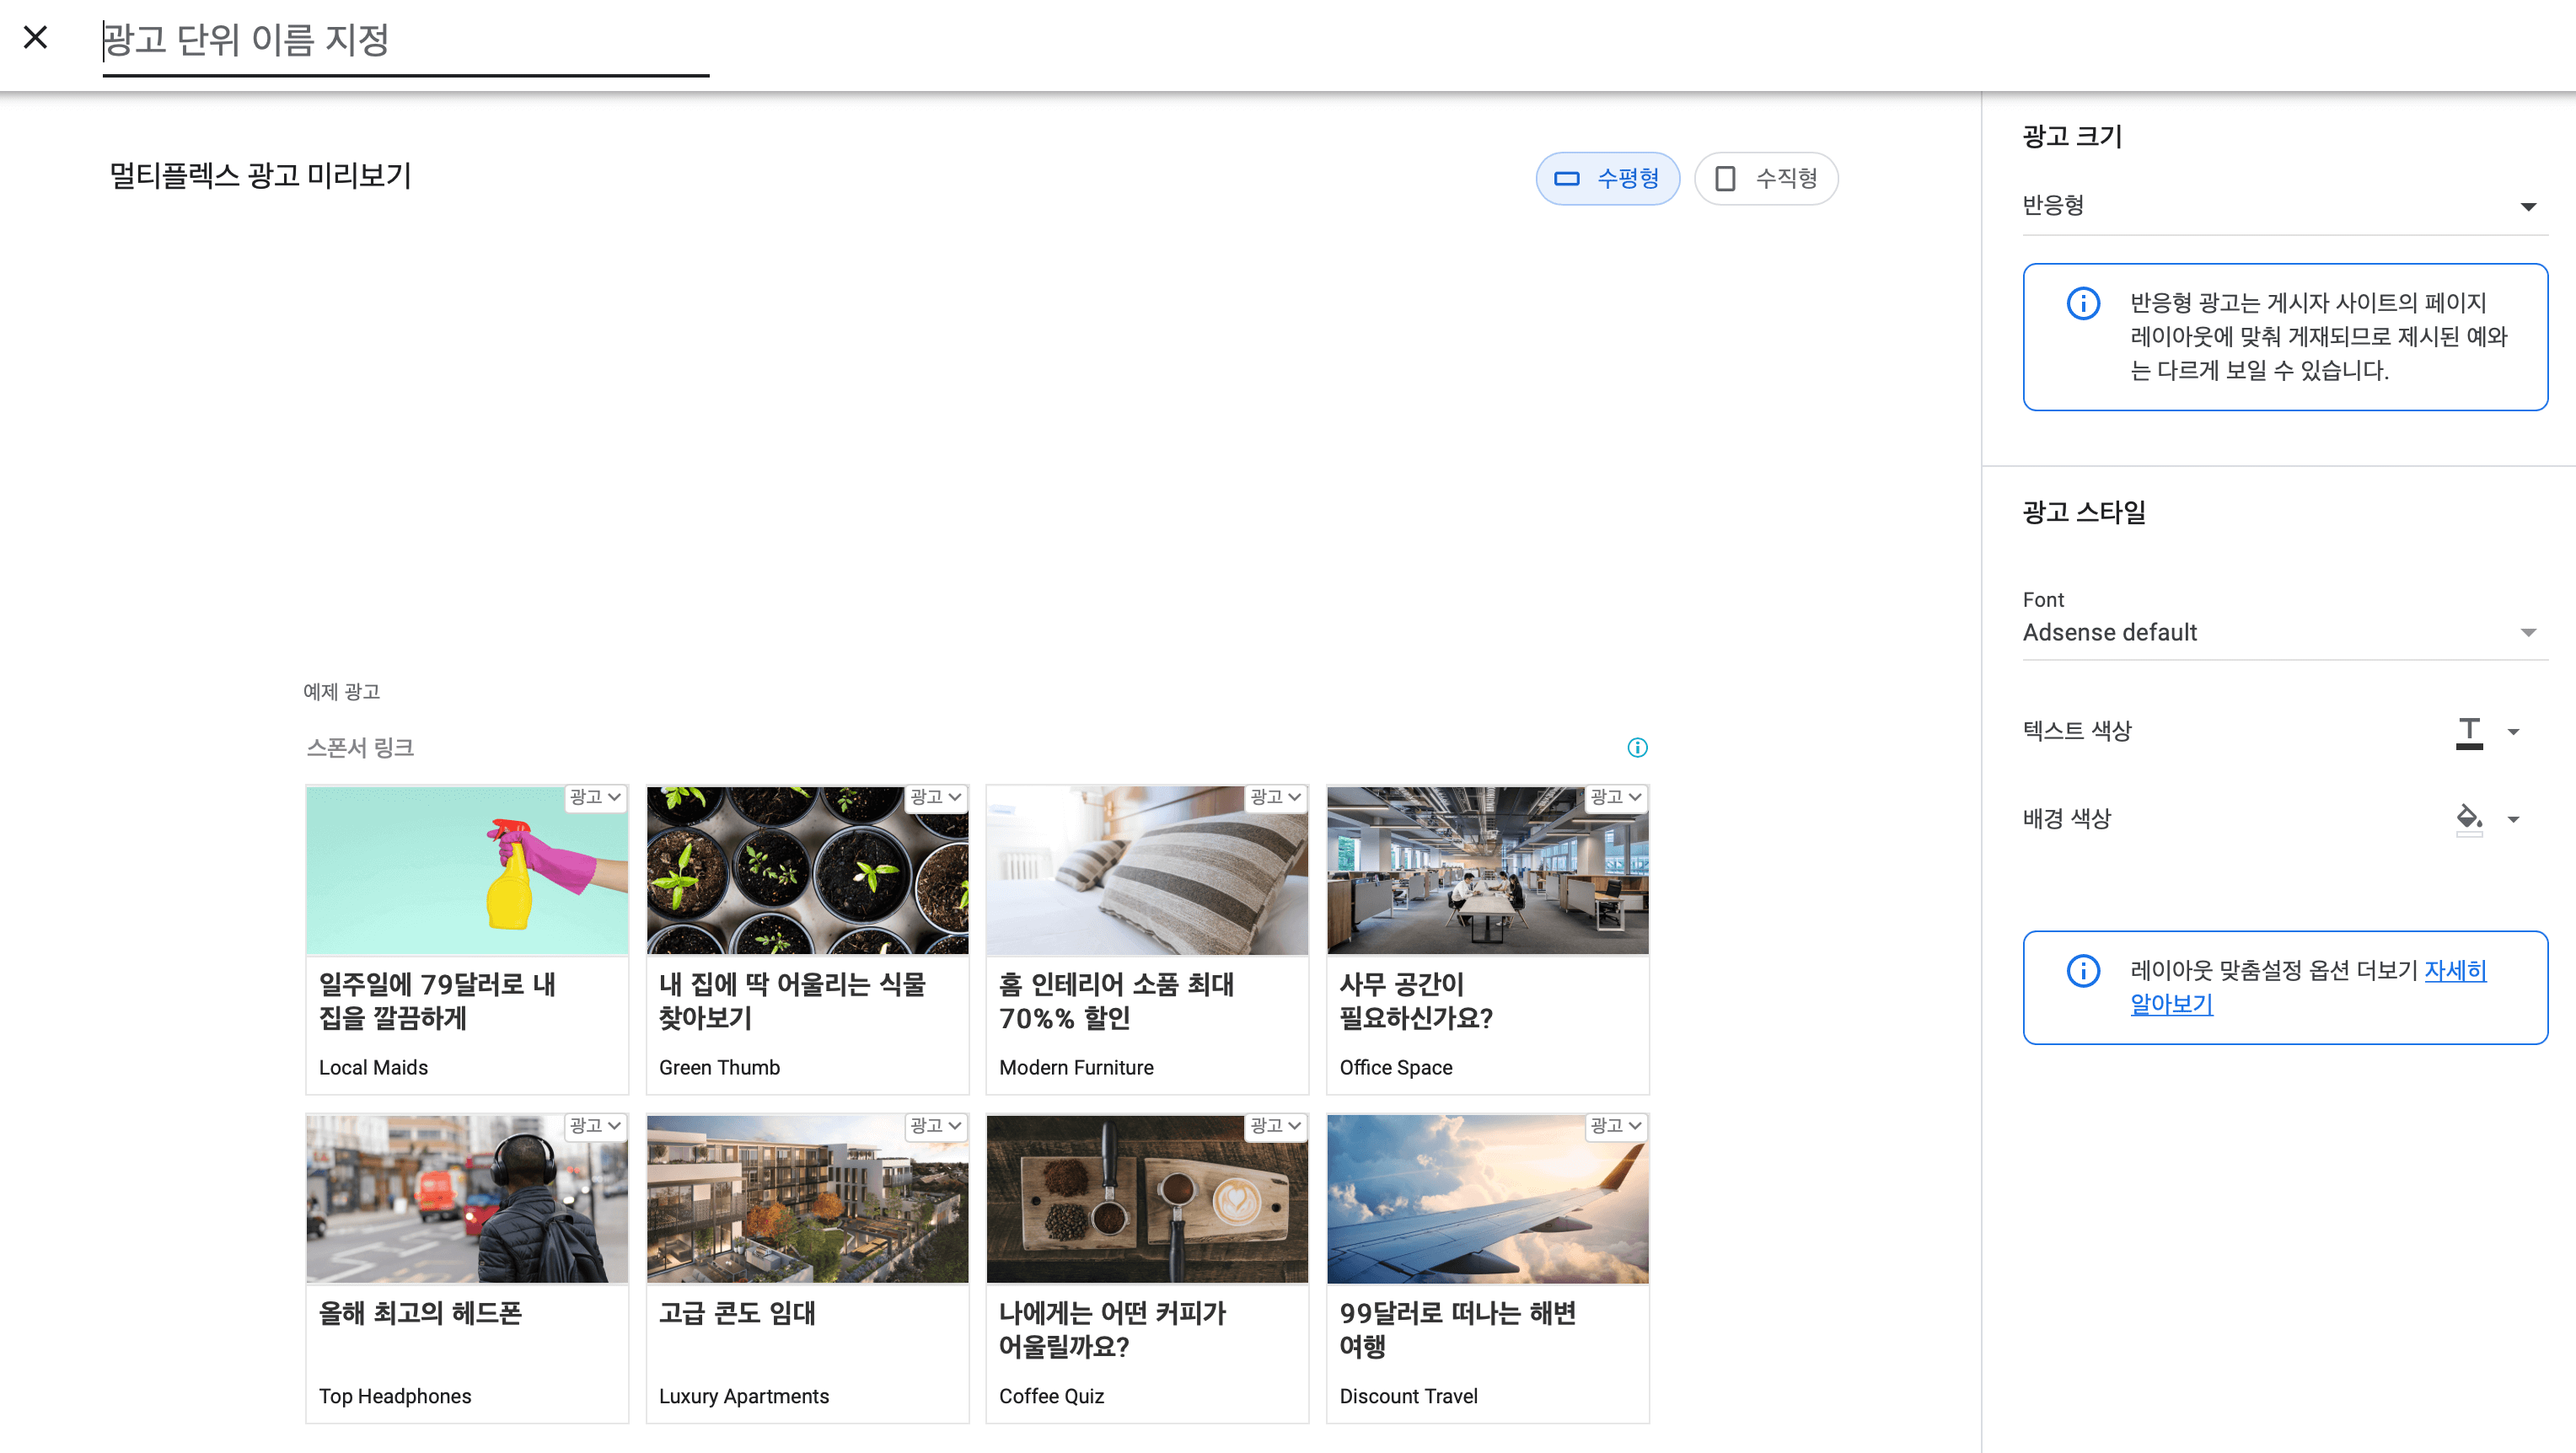
Task: Click the Top Headphones ad image
Action: [x=467, y=1199]
